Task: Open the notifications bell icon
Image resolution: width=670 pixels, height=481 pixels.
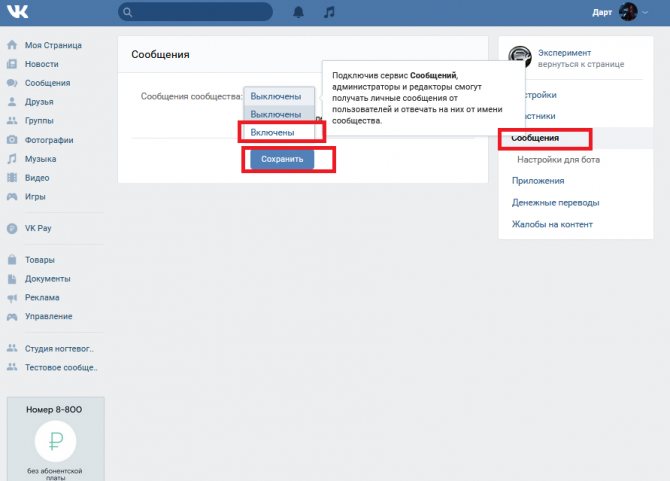Action: click(x=298, y=12)
